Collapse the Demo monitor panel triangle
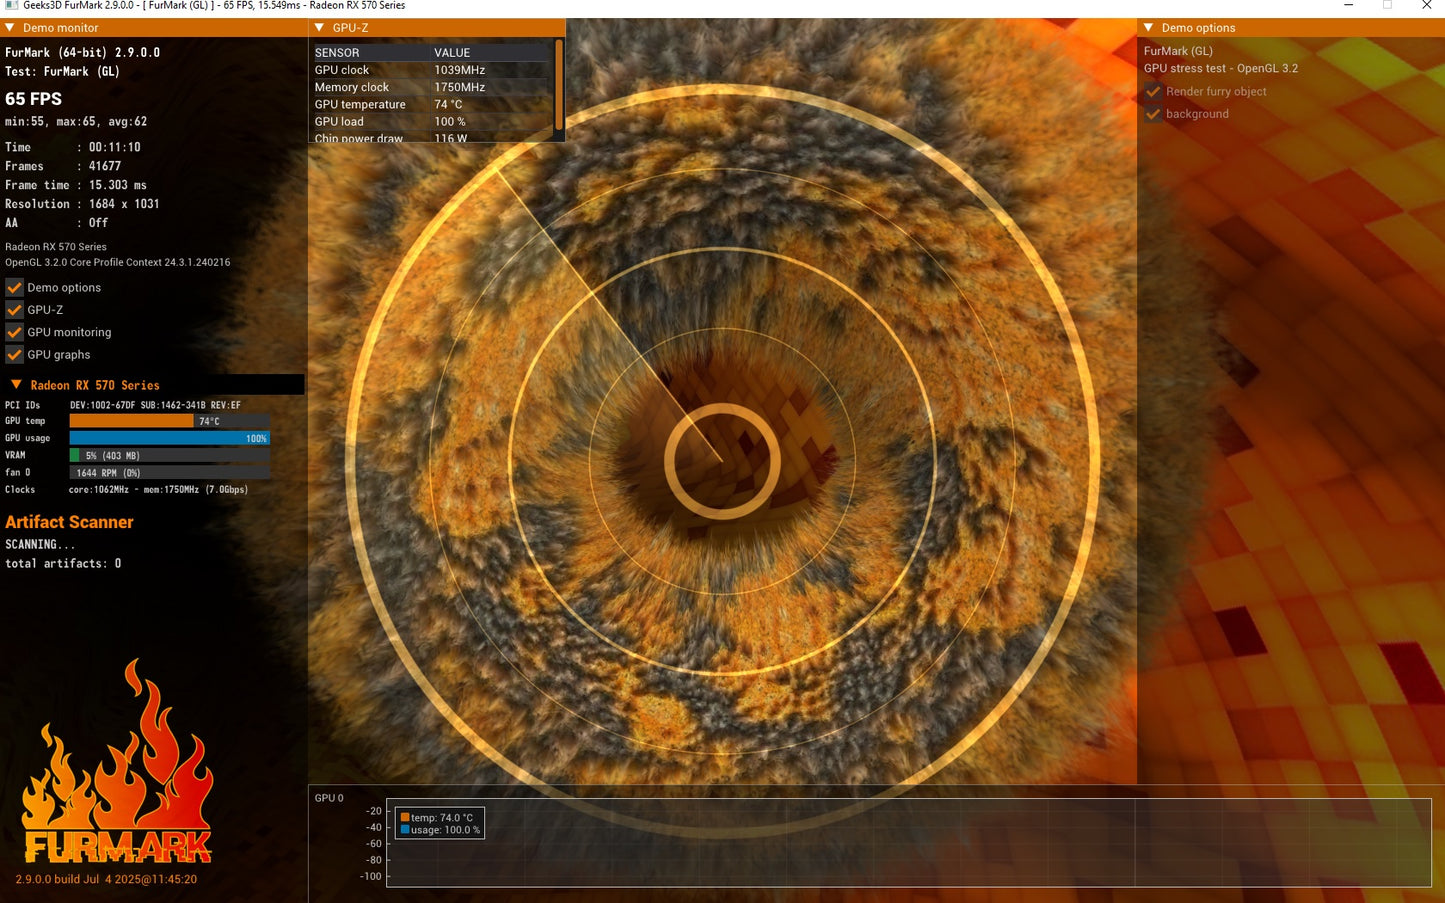Viewport: 1445px width, 903px height. 10,28
